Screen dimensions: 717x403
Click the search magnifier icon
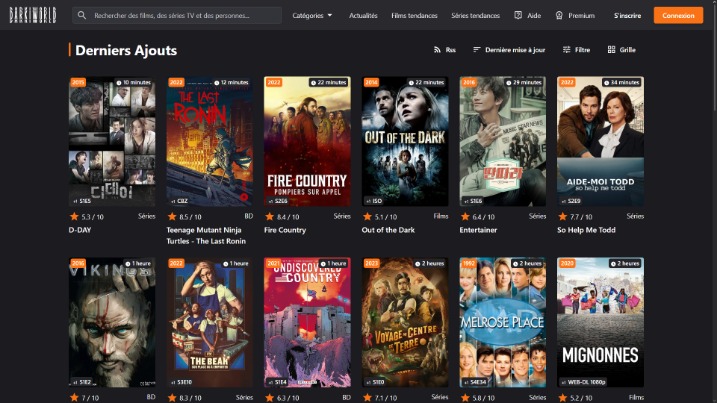click(x=81, y=15)
